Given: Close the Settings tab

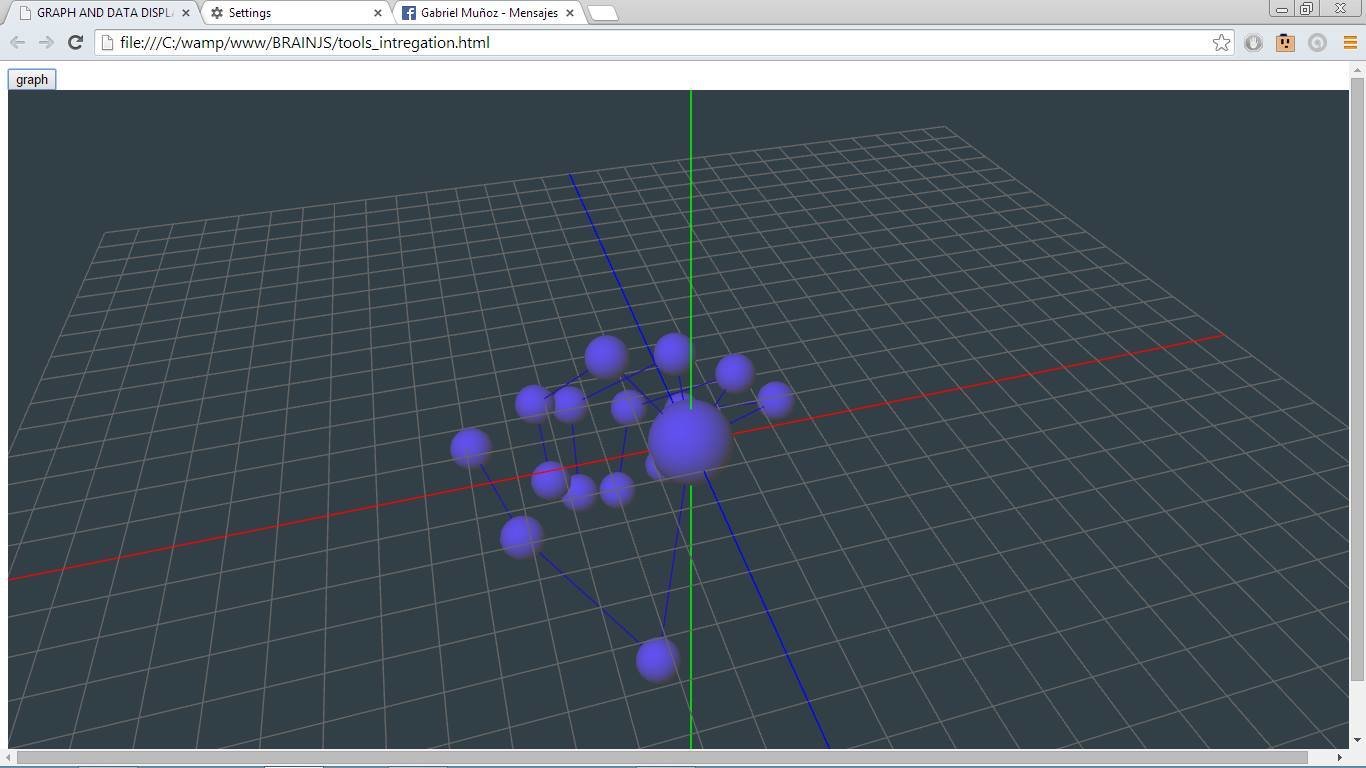Looking at the screenshot, I should [377, 13].
